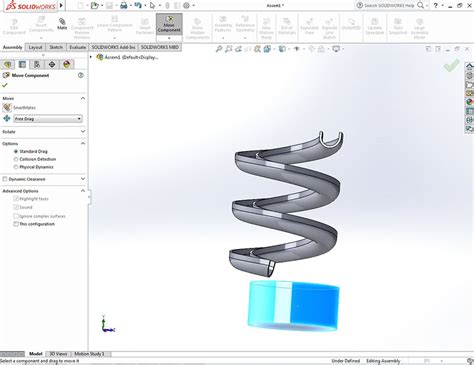This screenshot has height=365, width=474.
Task: Select the Standard Drag radio button
Action: pos(16,151)
